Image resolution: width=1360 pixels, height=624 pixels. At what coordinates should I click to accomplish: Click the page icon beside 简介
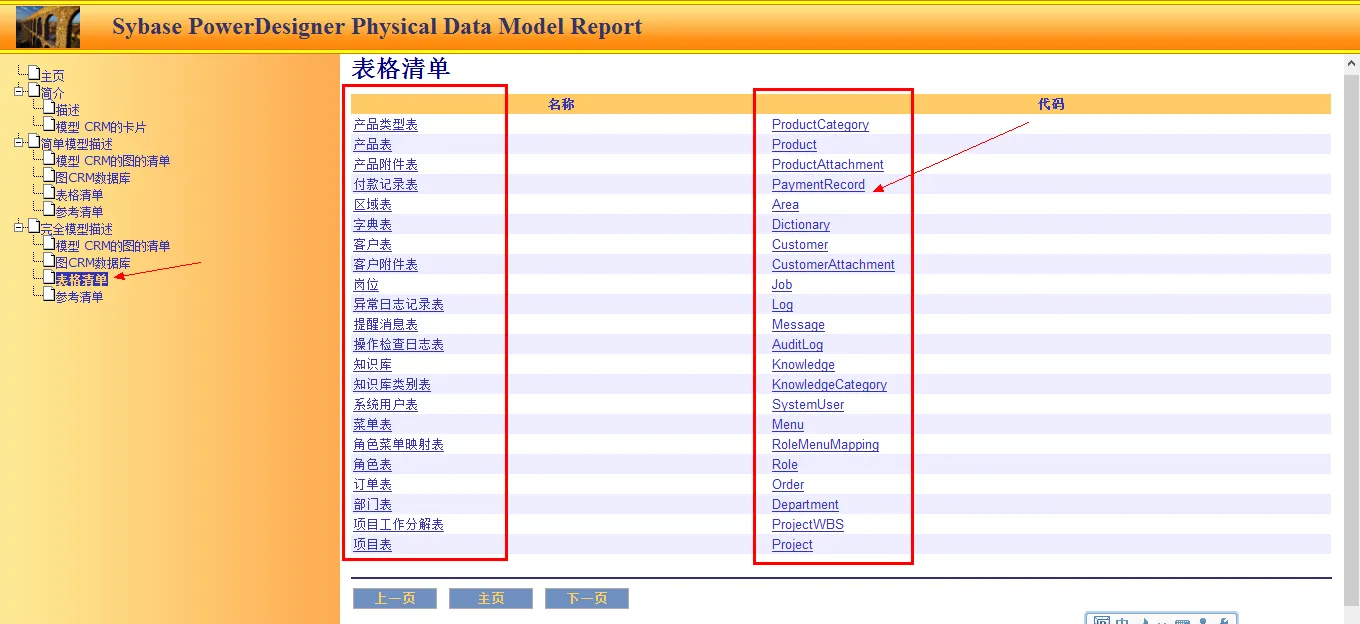[34, 91]
